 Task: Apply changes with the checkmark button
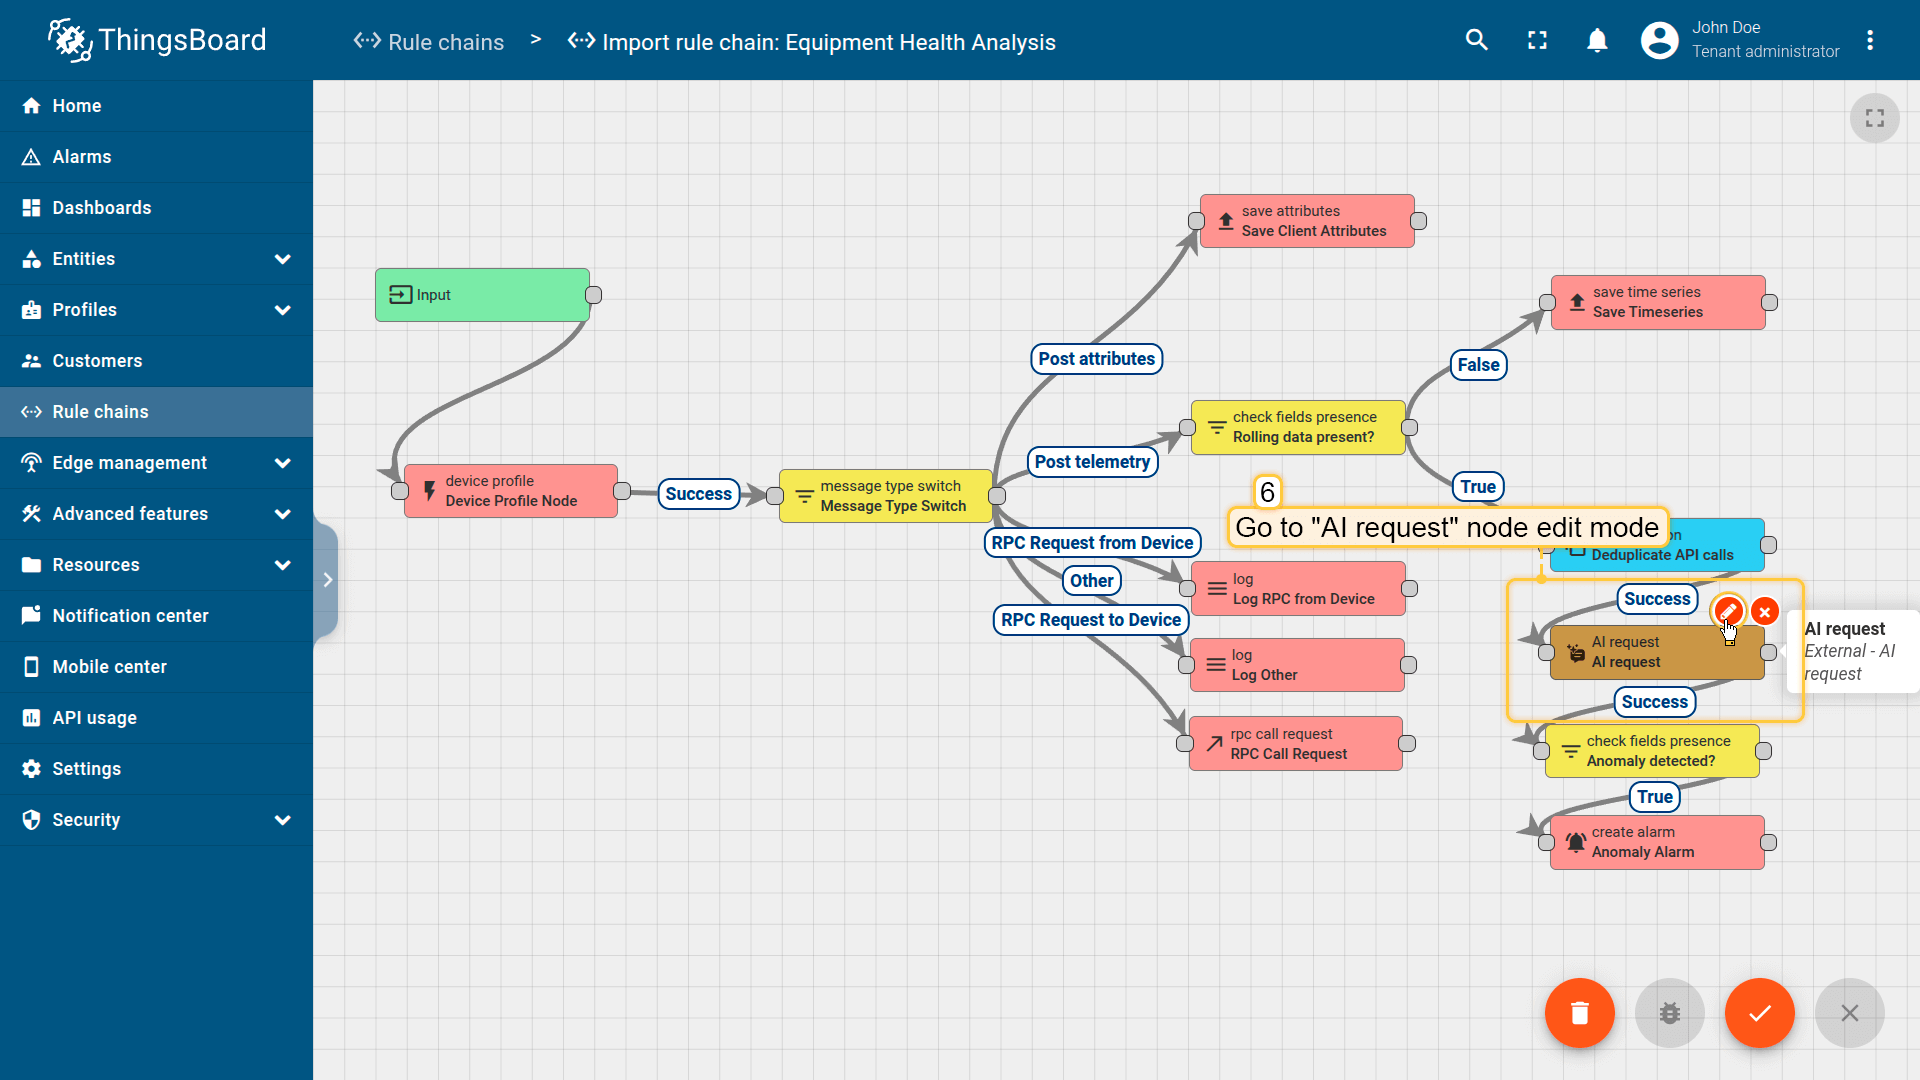click(x=1760, y=1013)
